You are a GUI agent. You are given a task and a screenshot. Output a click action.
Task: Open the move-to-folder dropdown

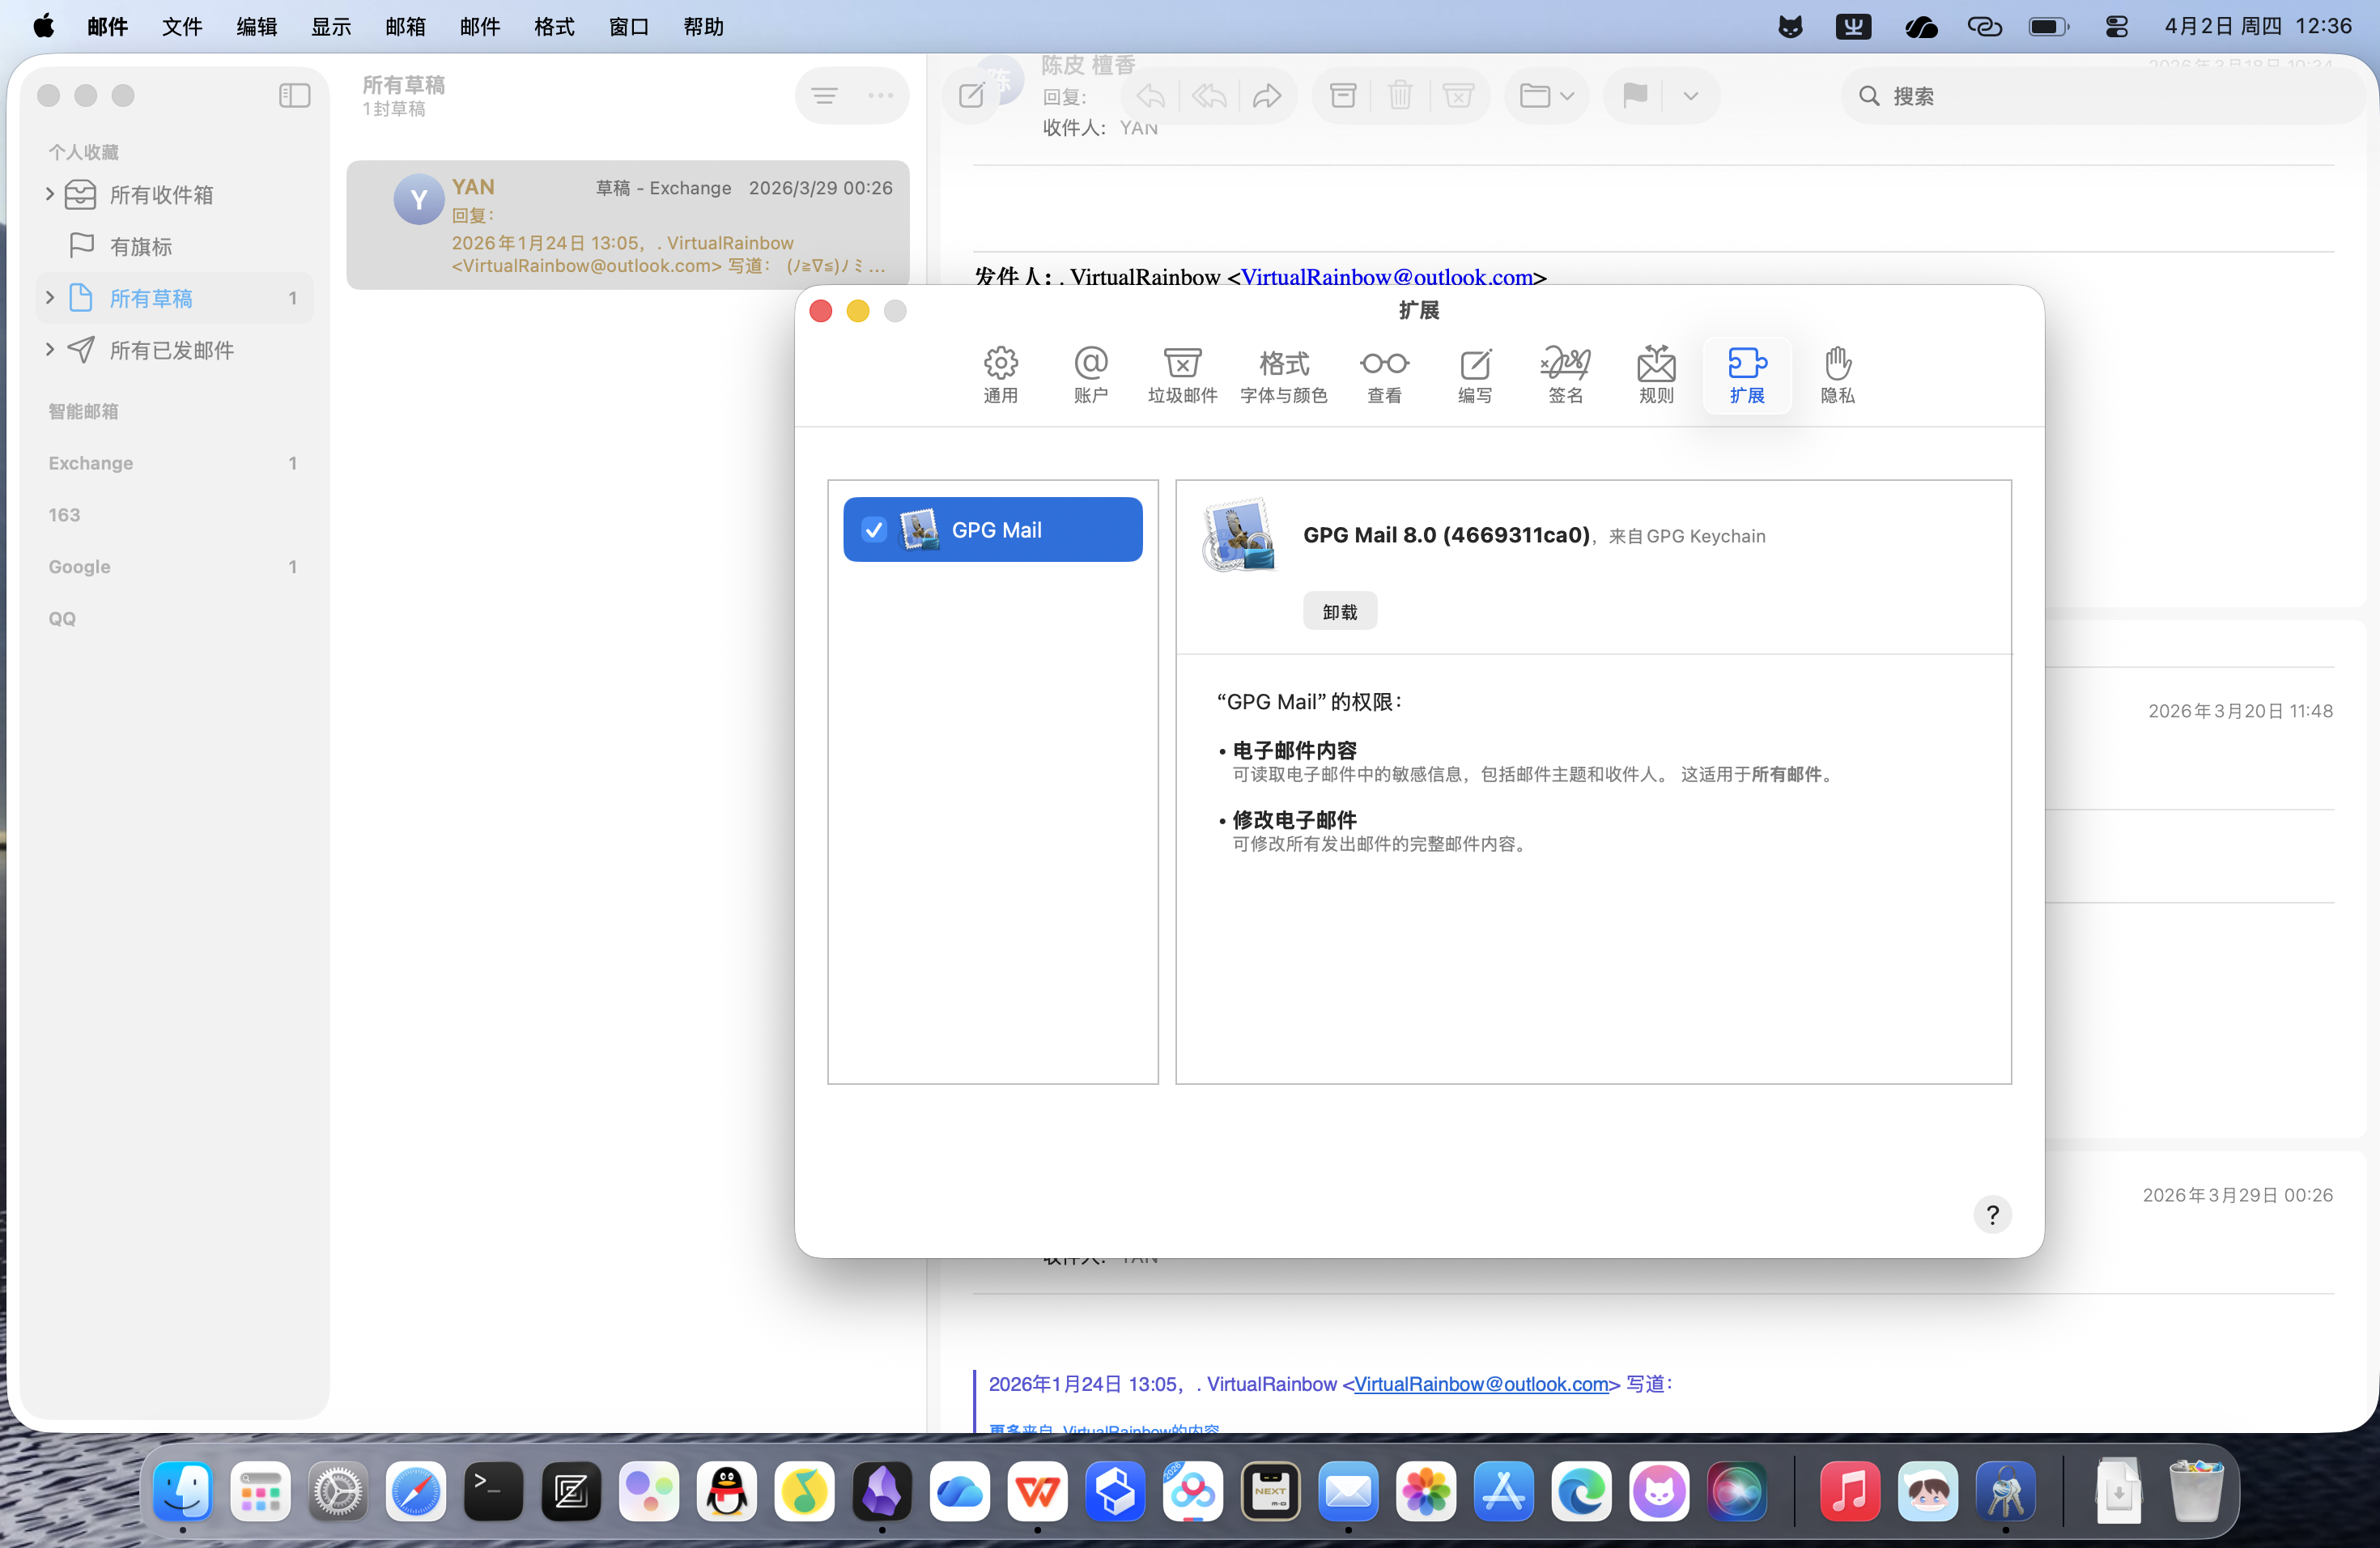pyautogui.click(x=1547, y=96)
